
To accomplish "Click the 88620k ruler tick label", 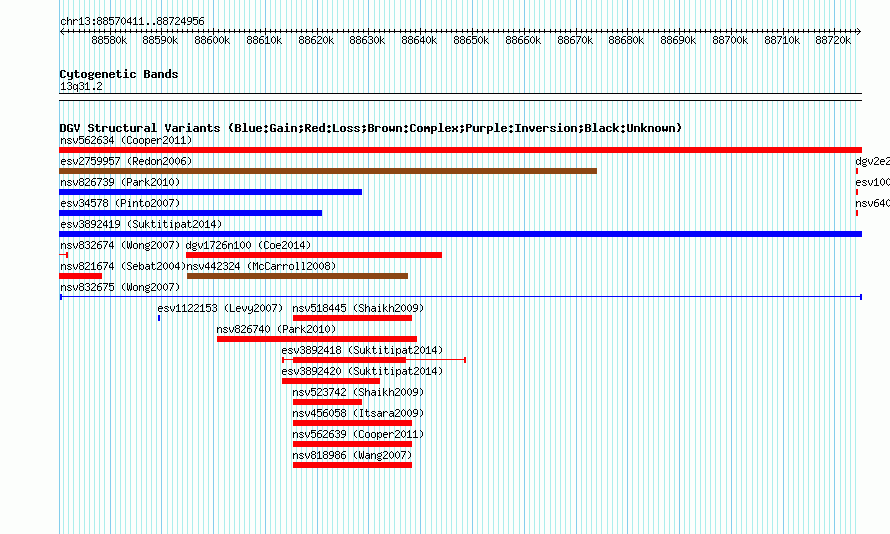I will (316, 41).
